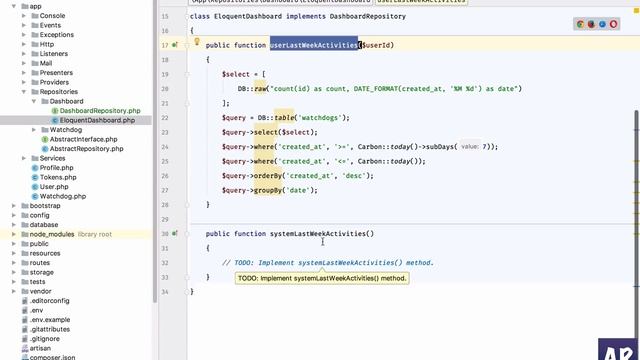Select the Http folder
This screenshot has height=360, width=640.
tap(47, 44)
